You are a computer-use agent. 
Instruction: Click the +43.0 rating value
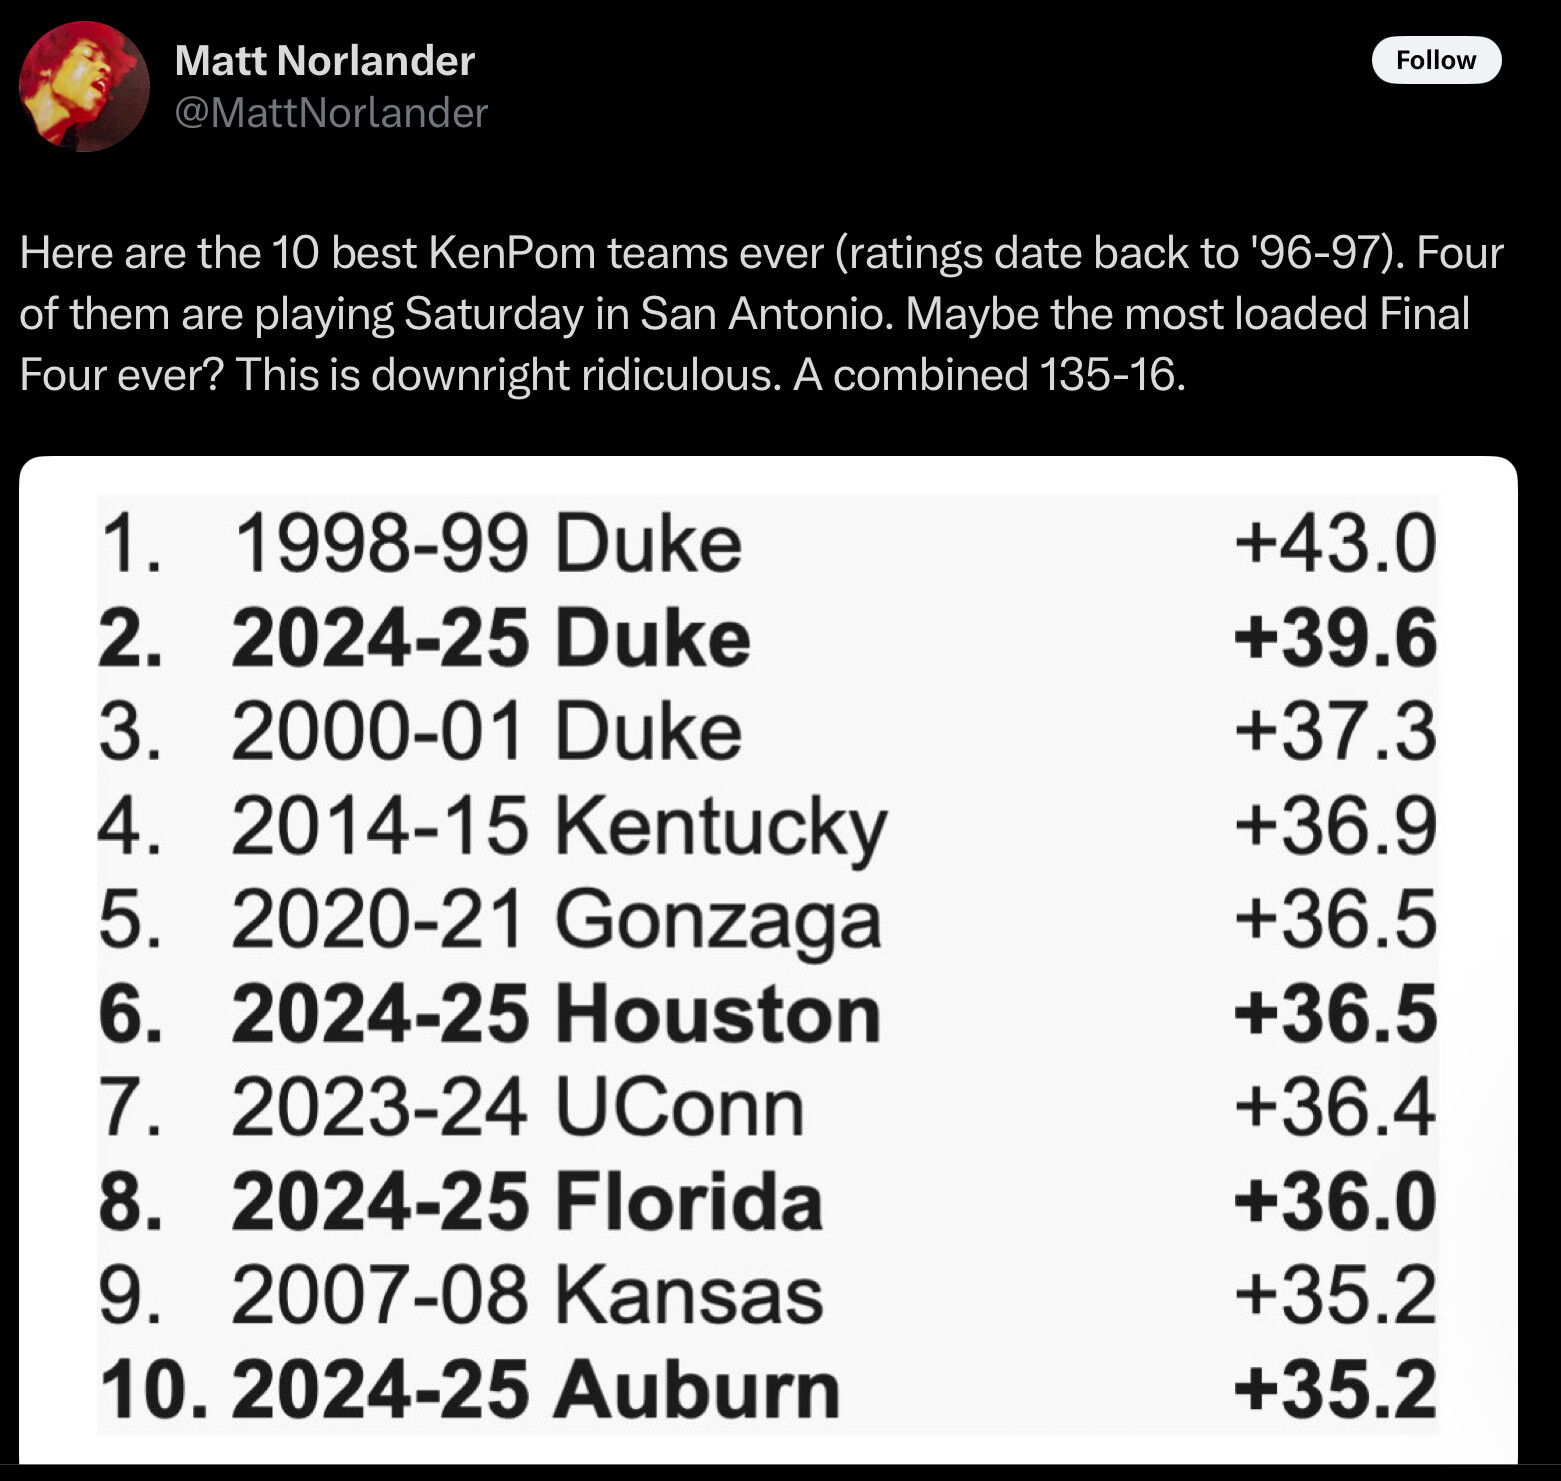(x=1334, y=544)
